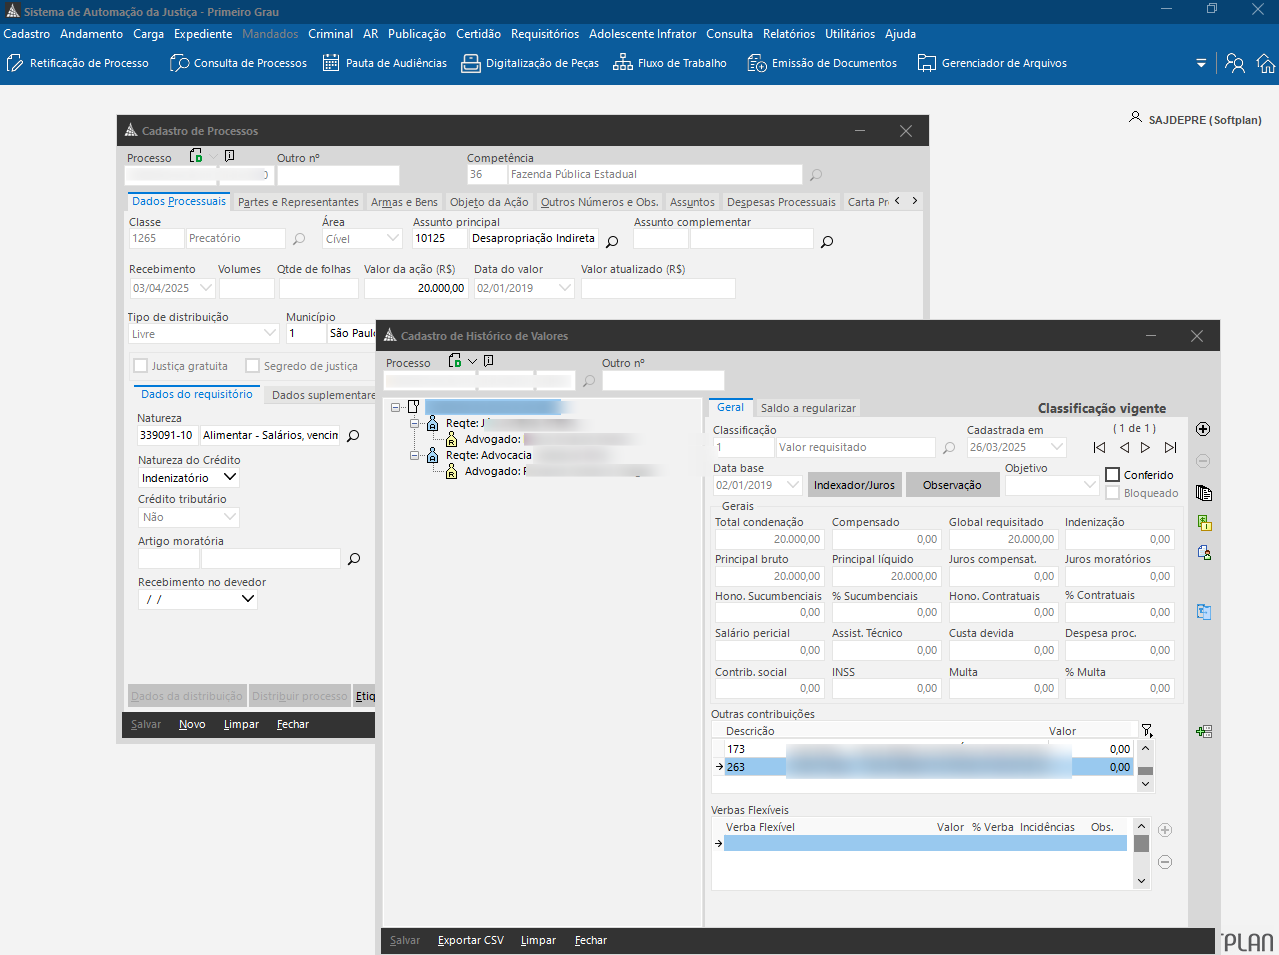Enable Segredo de justiça checkbox
Viewport: 1279px width, 955px height.
click(x=253, y=366)
